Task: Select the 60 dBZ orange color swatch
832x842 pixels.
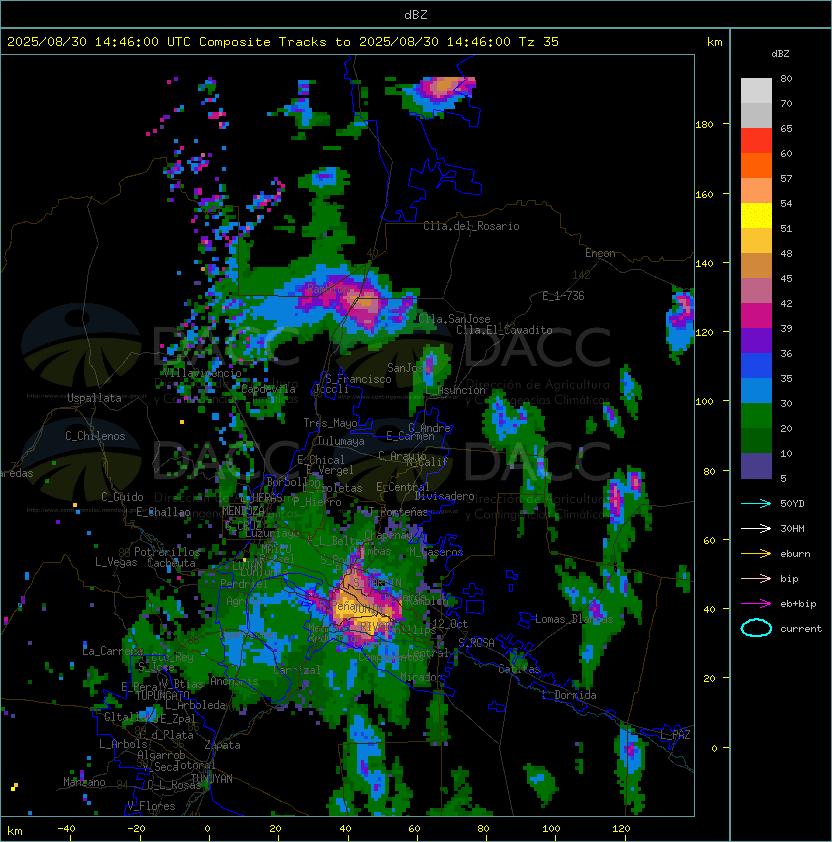Action: (x=756, y=165)
